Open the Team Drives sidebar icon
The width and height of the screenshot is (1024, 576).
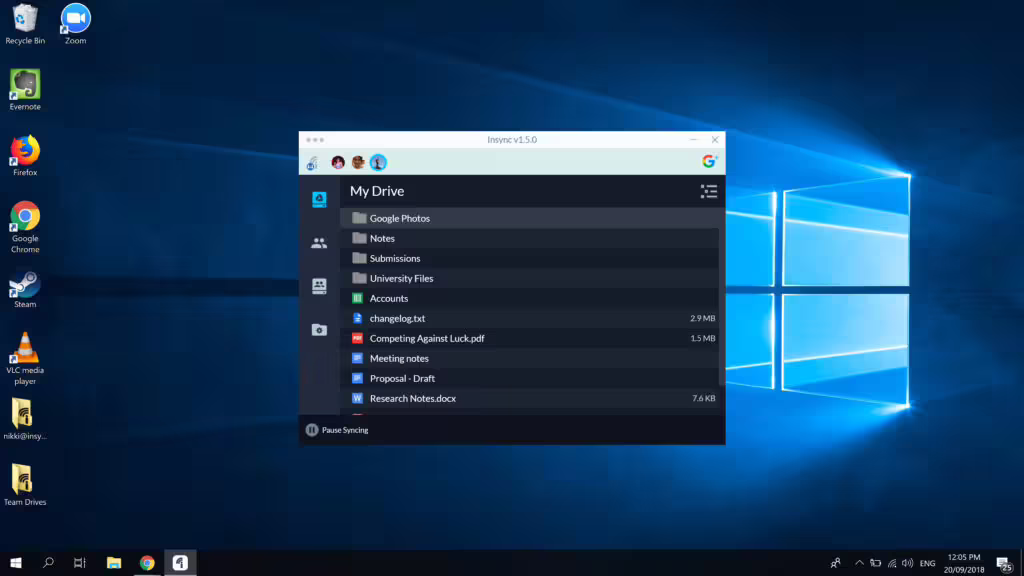[x=319, y=286]
